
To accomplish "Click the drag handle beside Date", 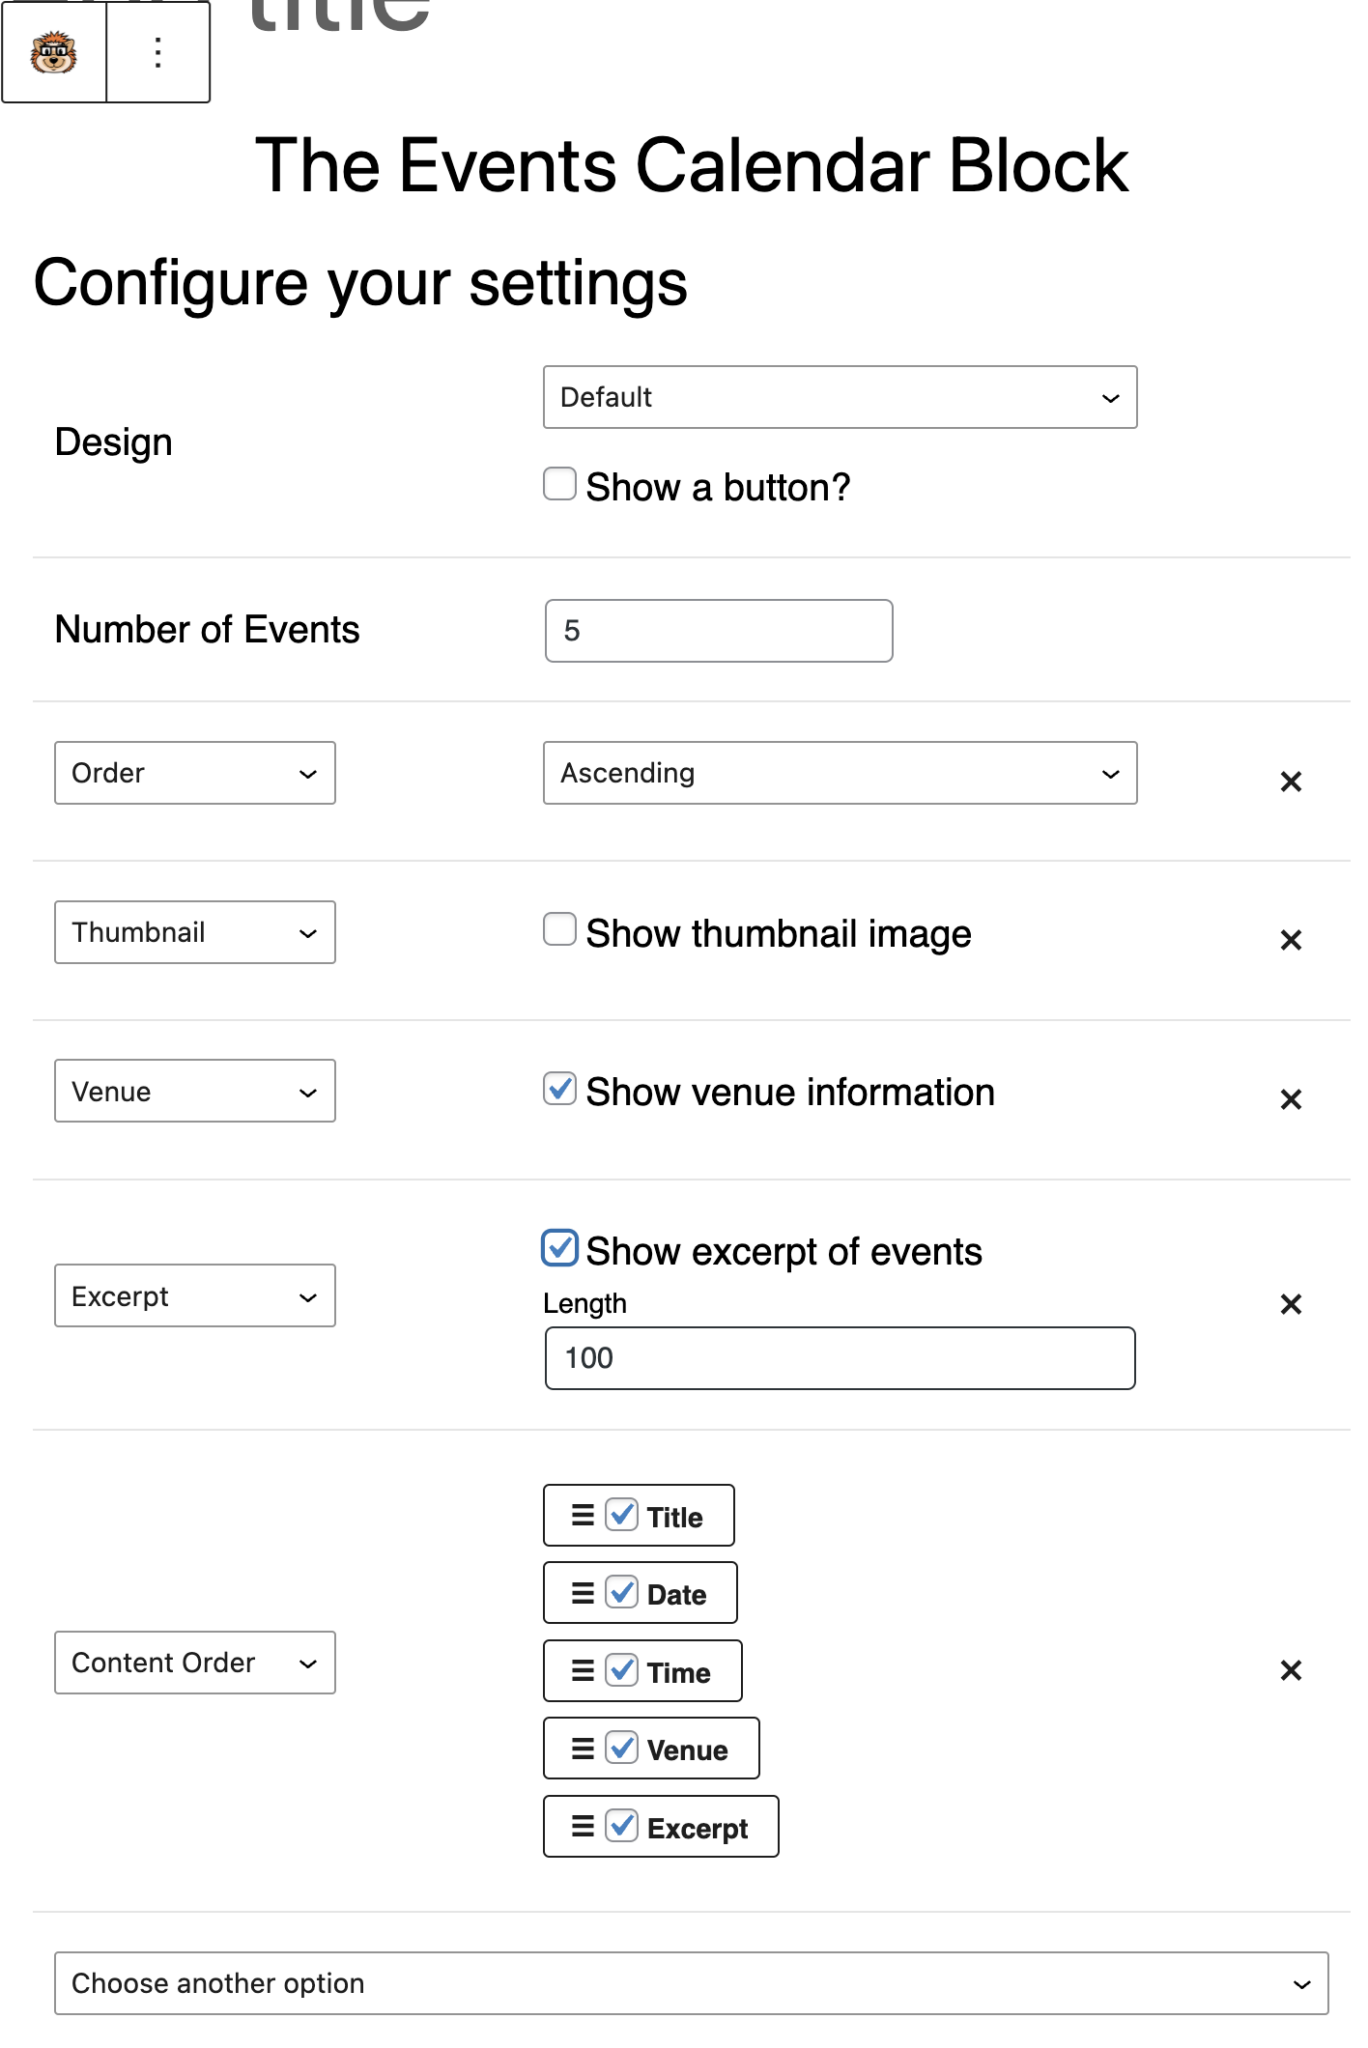I will 582,1593.
